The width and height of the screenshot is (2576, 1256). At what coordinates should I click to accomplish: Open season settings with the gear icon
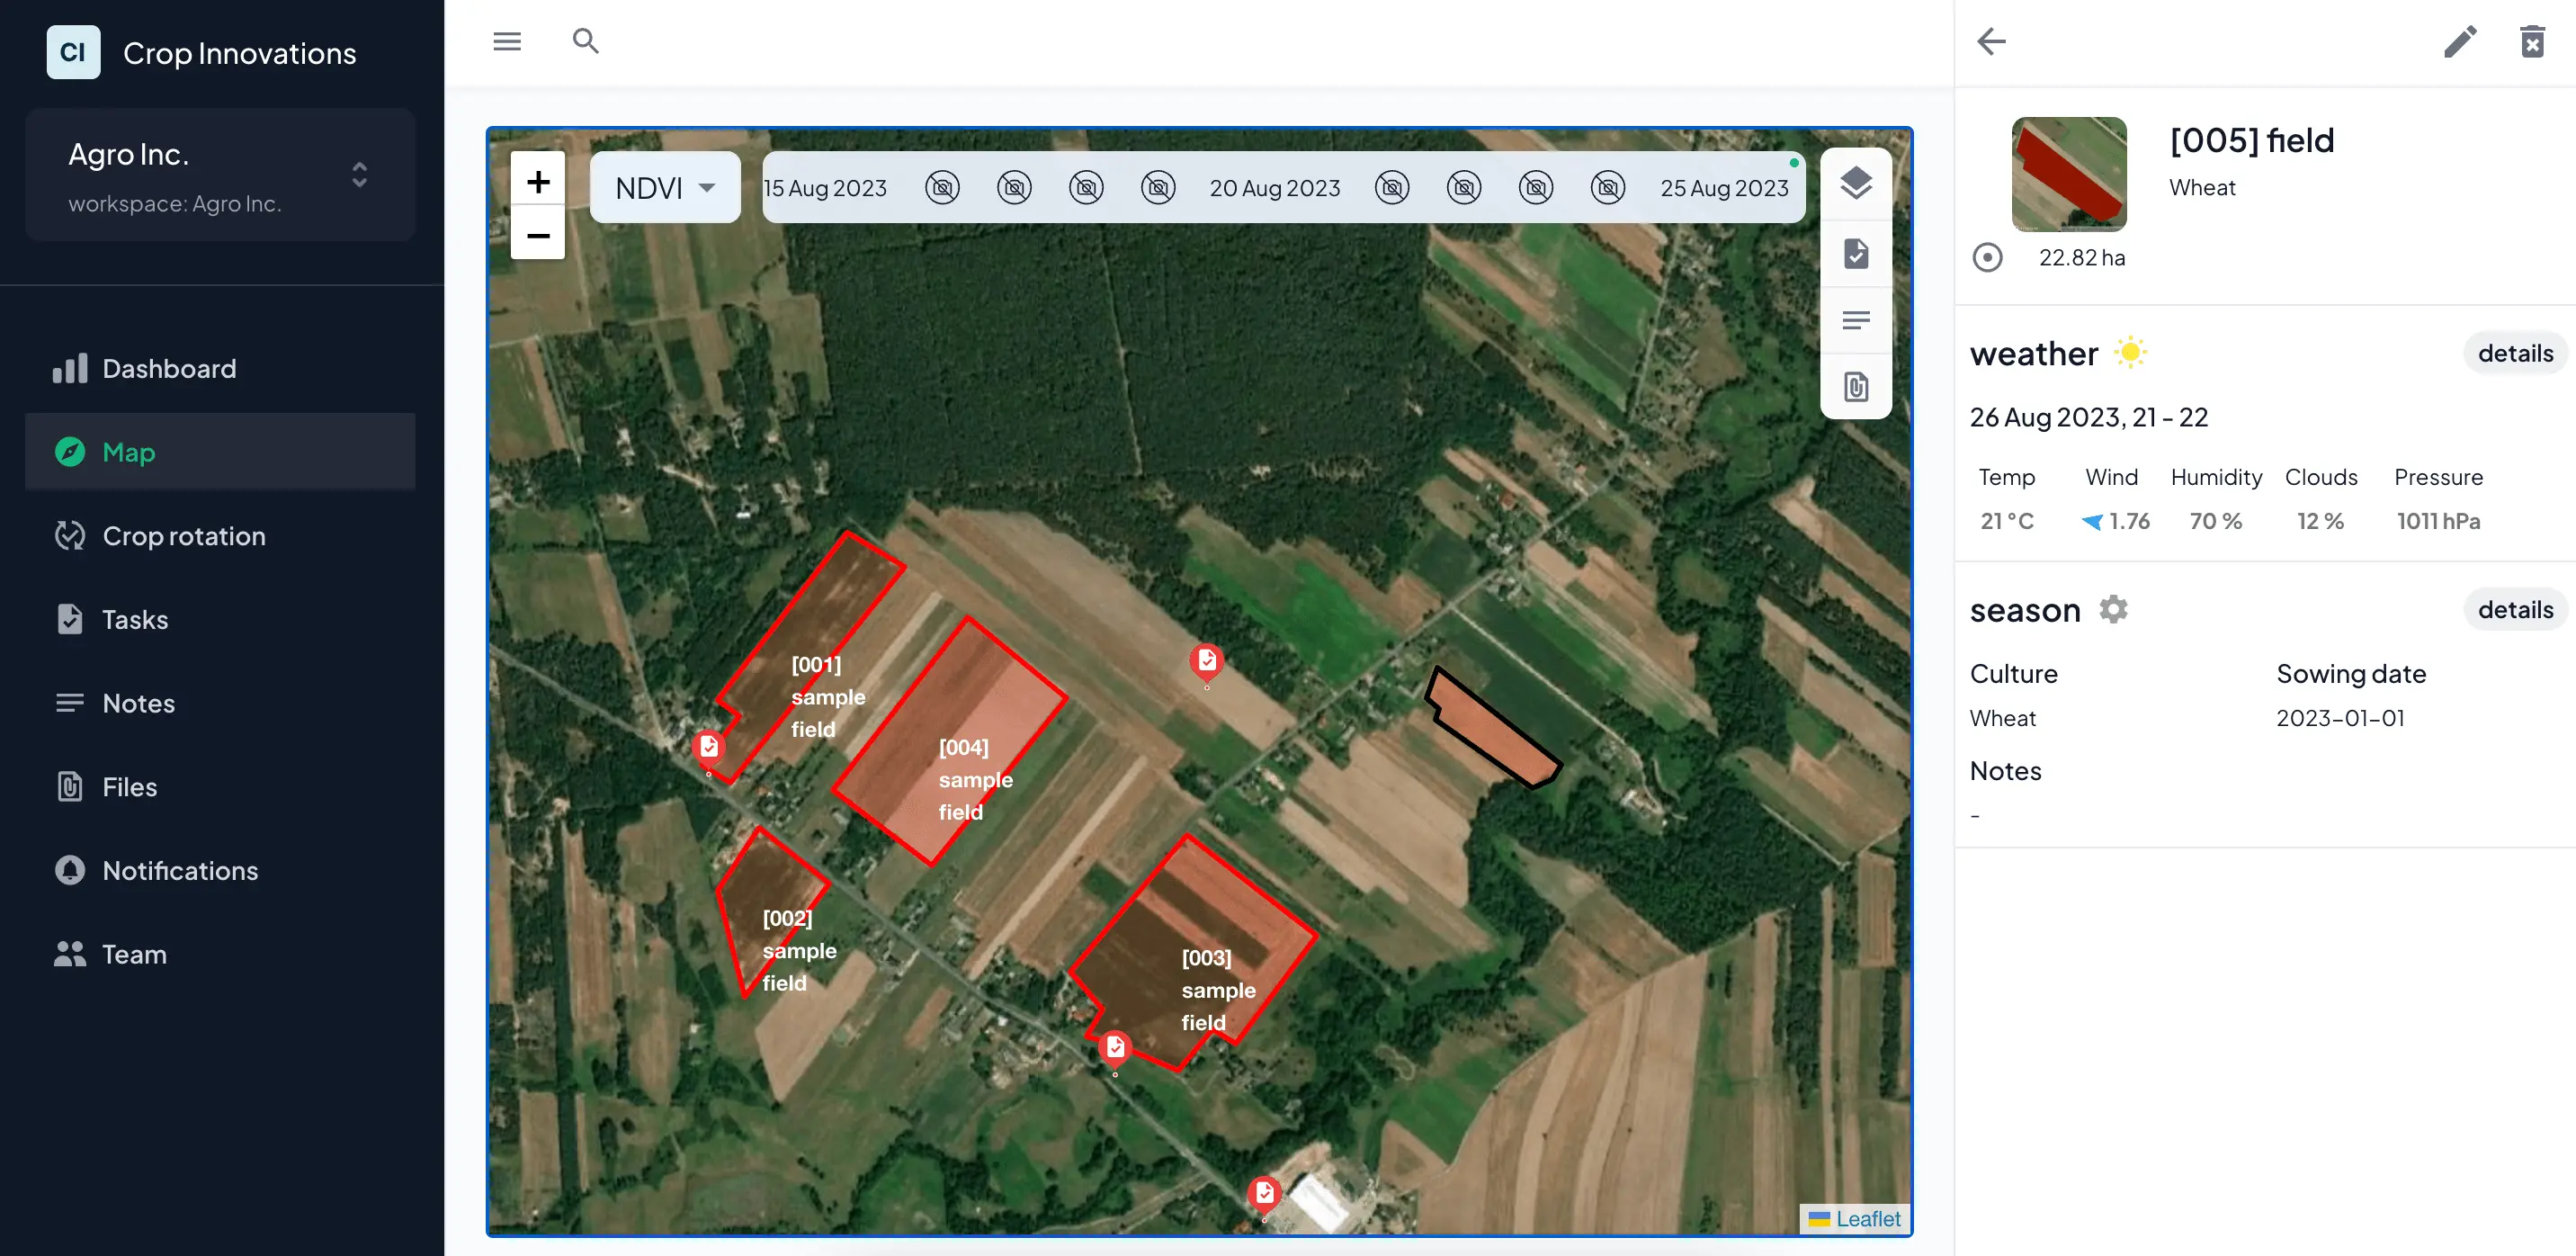click(2114, 608)
